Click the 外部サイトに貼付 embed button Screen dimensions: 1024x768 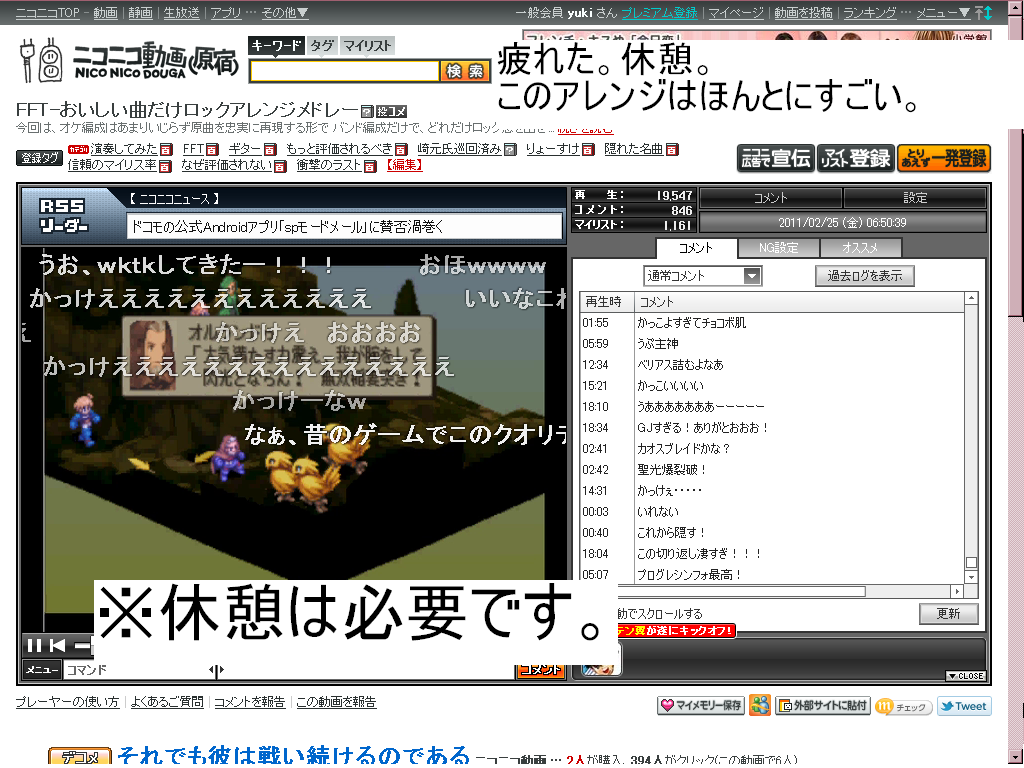[822, 706]
